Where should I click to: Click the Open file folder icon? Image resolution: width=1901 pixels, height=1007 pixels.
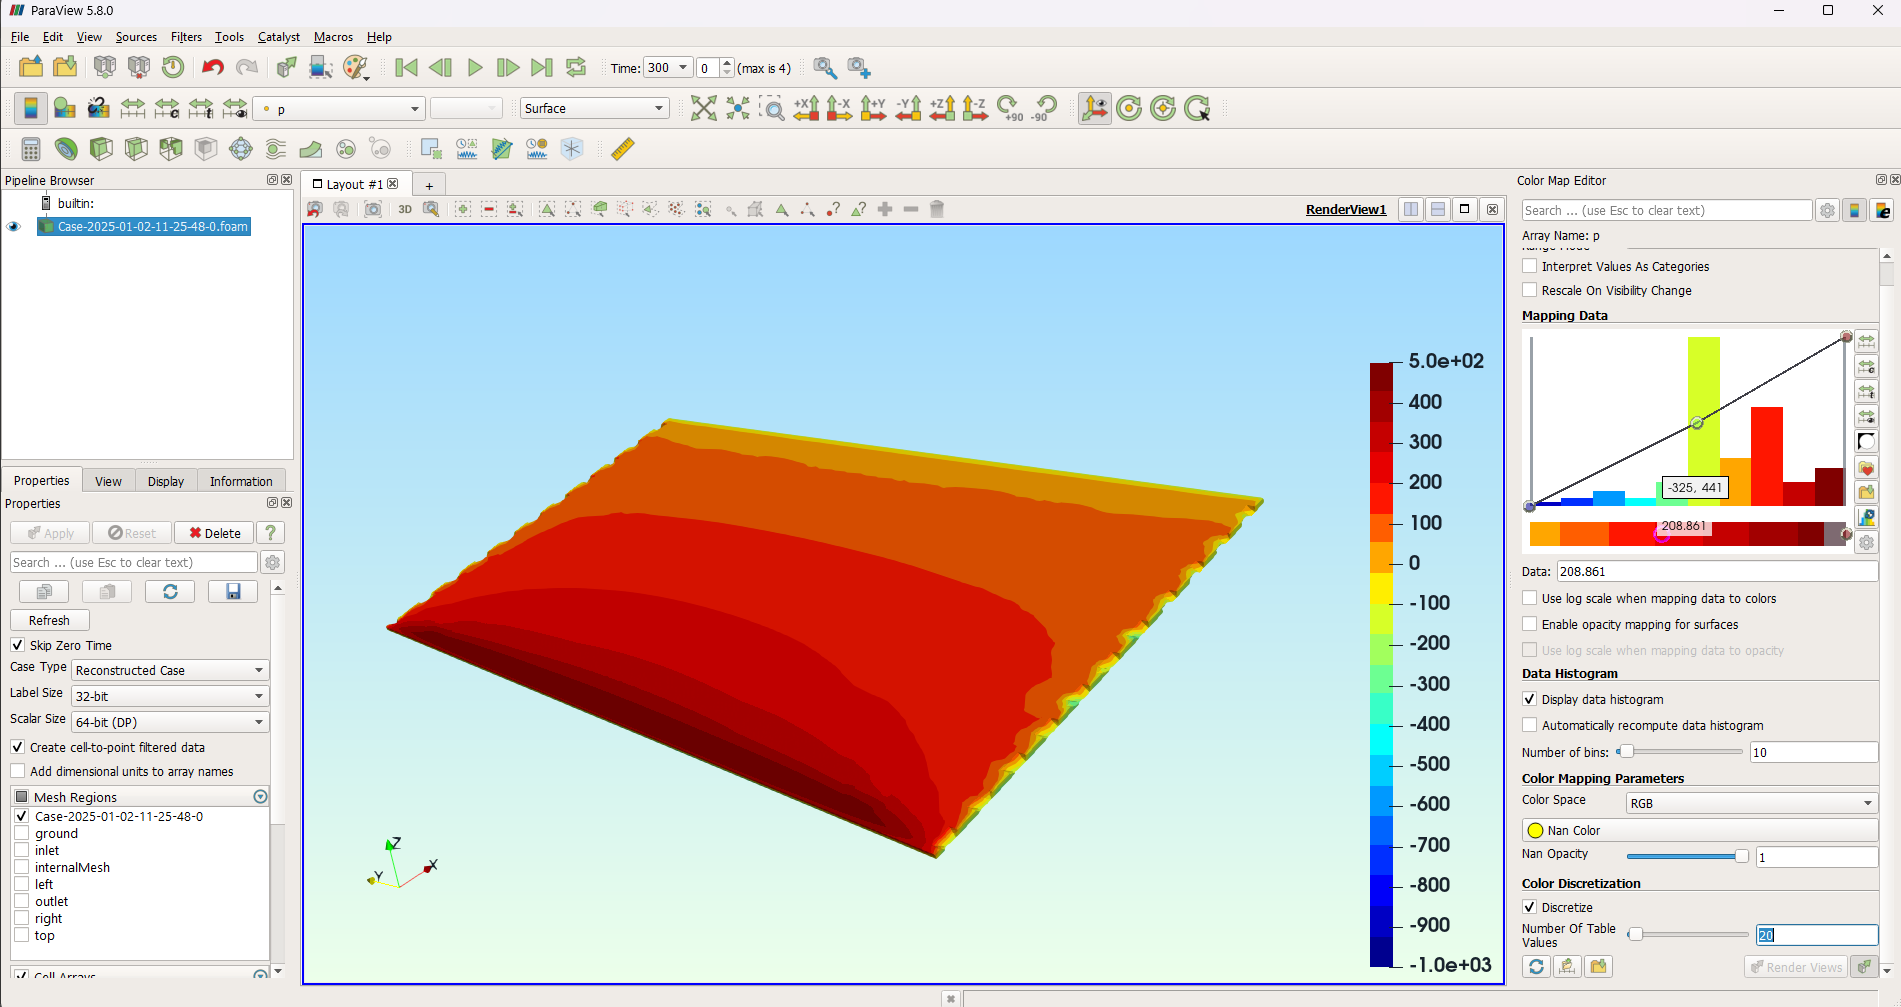31,67
